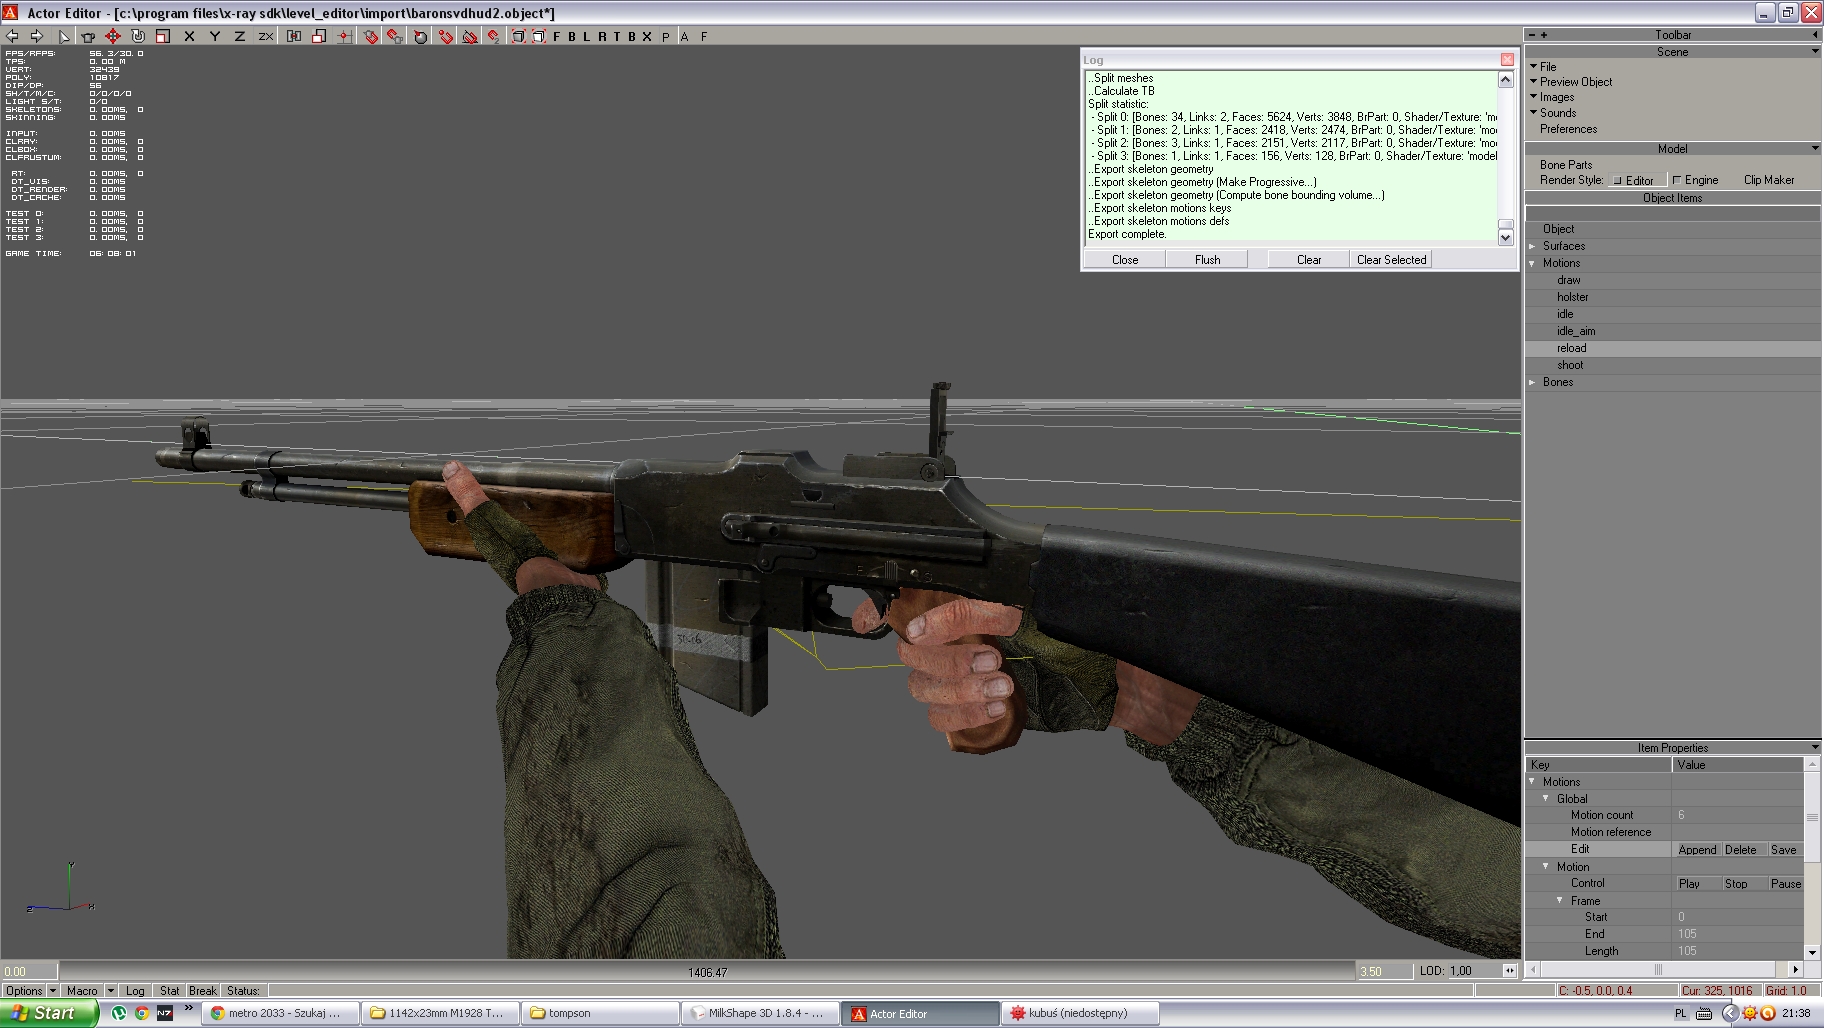Activate the Scale tool icon

tap(163, 36)
